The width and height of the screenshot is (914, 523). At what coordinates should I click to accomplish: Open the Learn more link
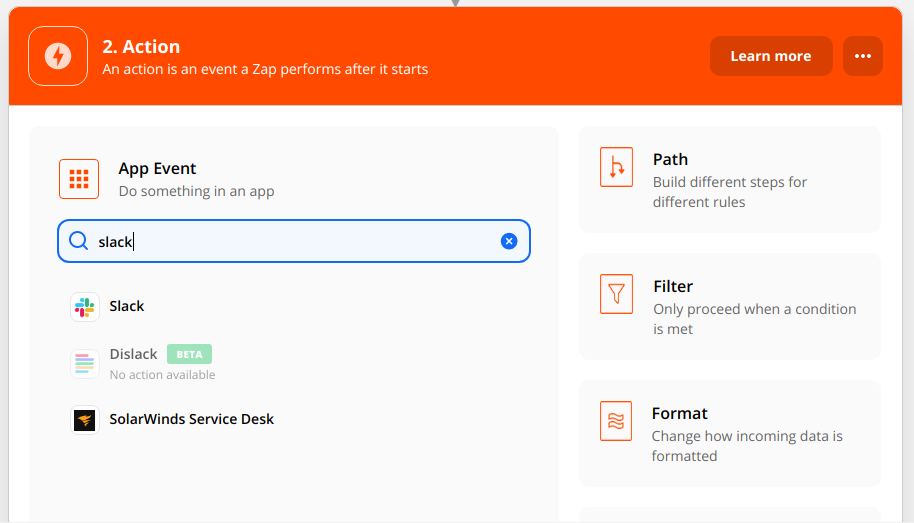[771, 56]
